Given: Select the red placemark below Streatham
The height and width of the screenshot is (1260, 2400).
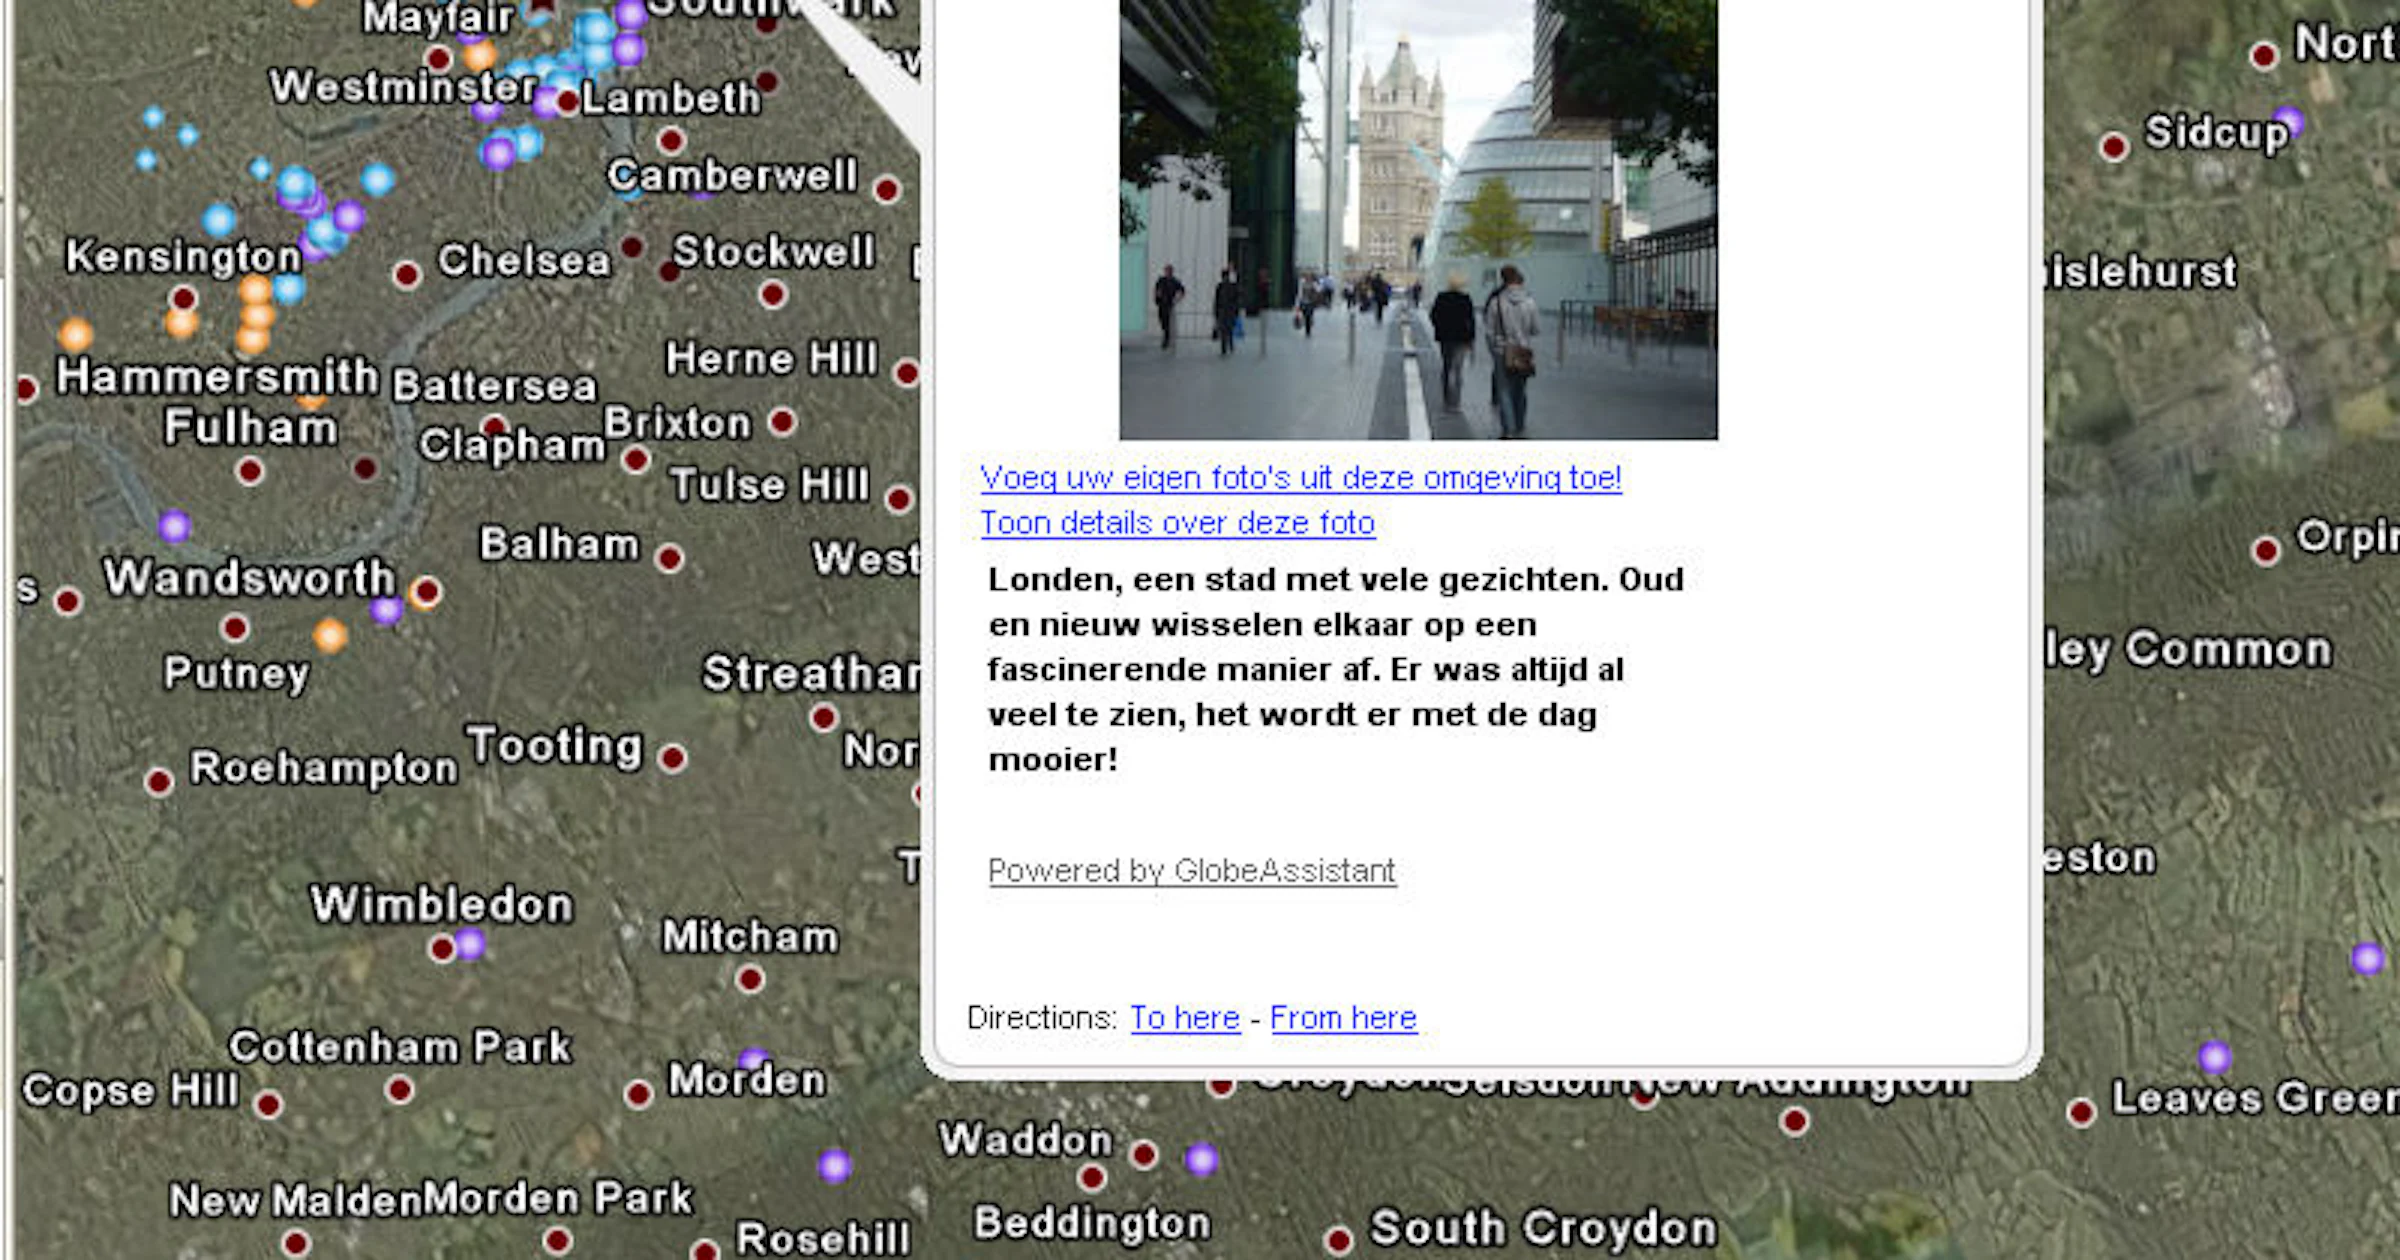Looking at the screenshot, I should (x=823, y=717).
